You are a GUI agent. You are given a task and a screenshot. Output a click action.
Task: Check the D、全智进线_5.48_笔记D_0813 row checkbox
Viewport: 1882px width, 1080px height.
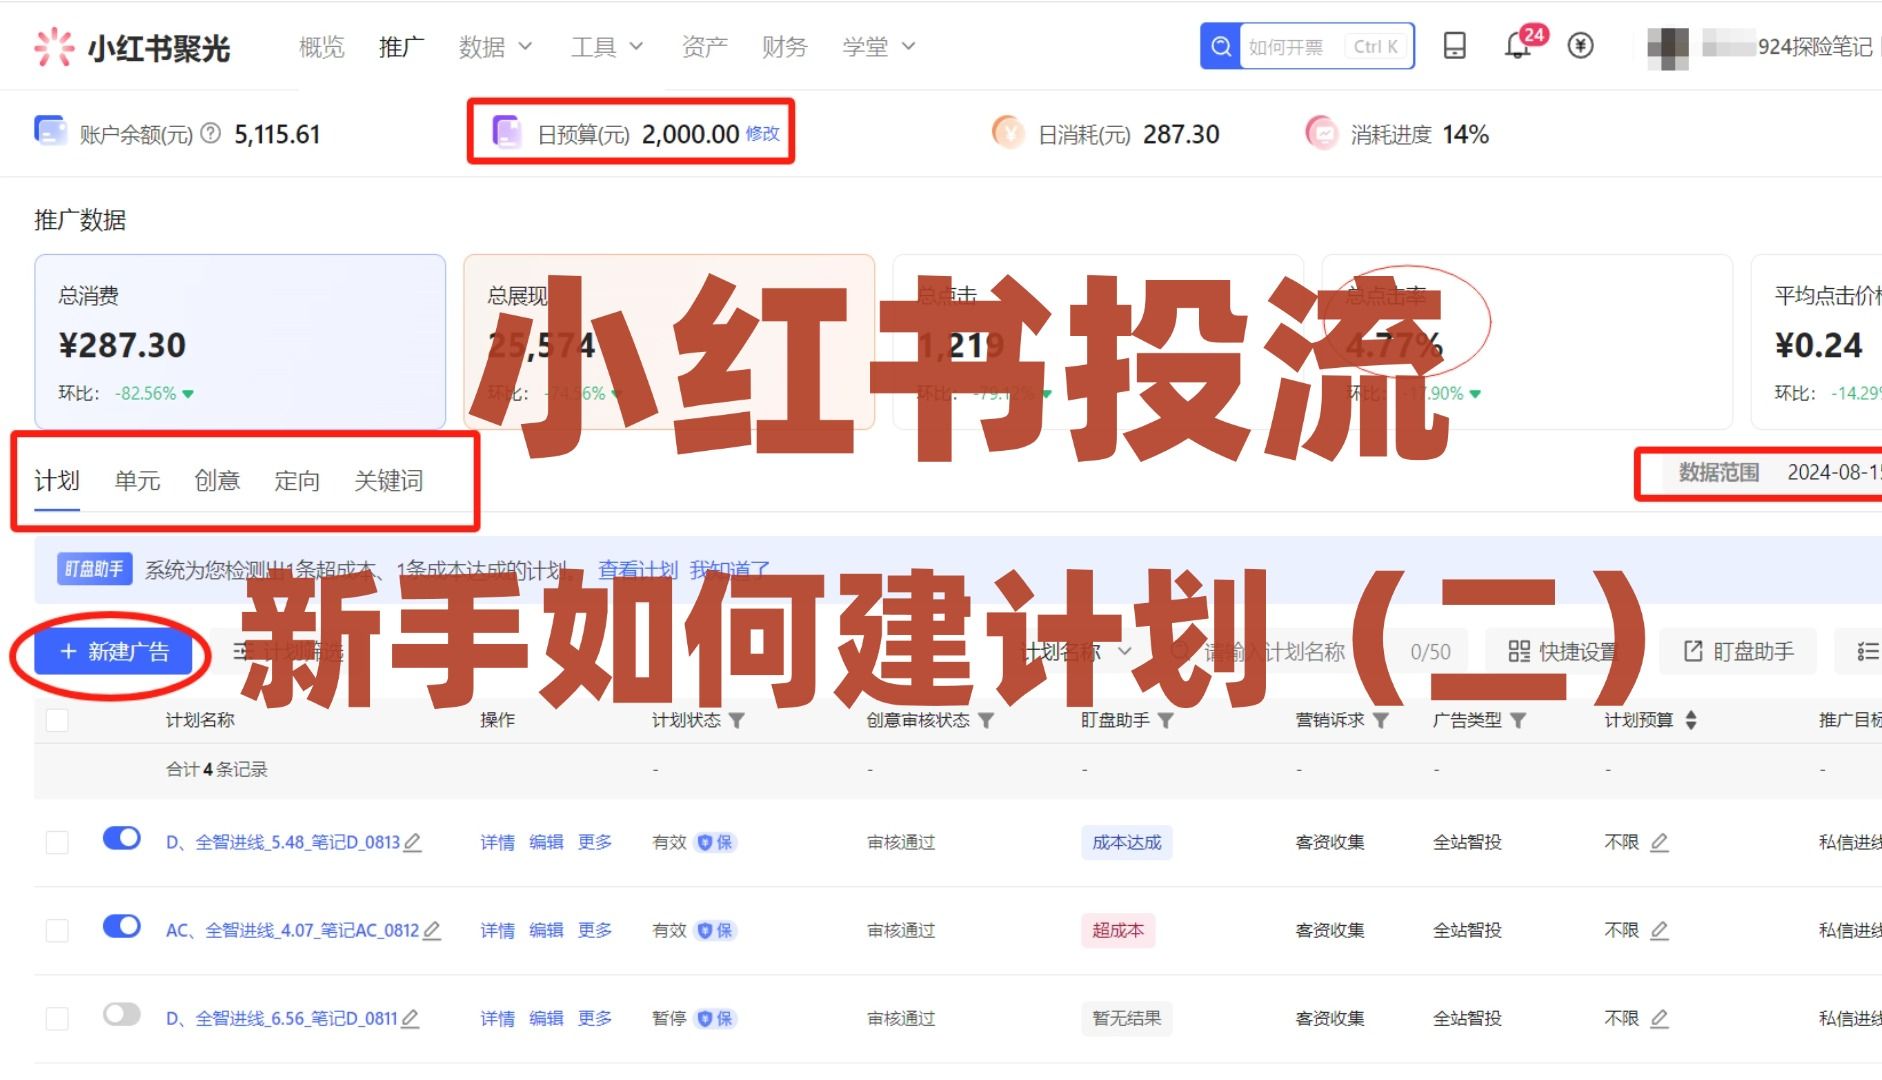click(57, 843)
